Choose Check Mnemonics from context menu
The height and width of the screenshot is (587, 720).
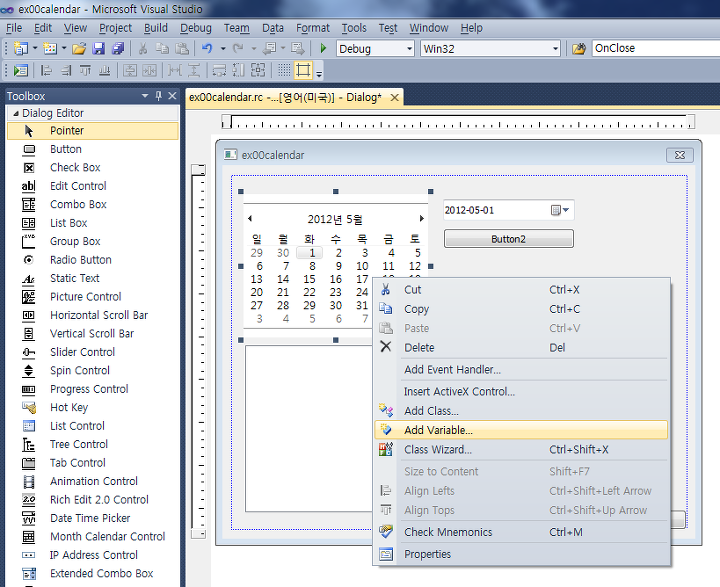click(521, 532)
